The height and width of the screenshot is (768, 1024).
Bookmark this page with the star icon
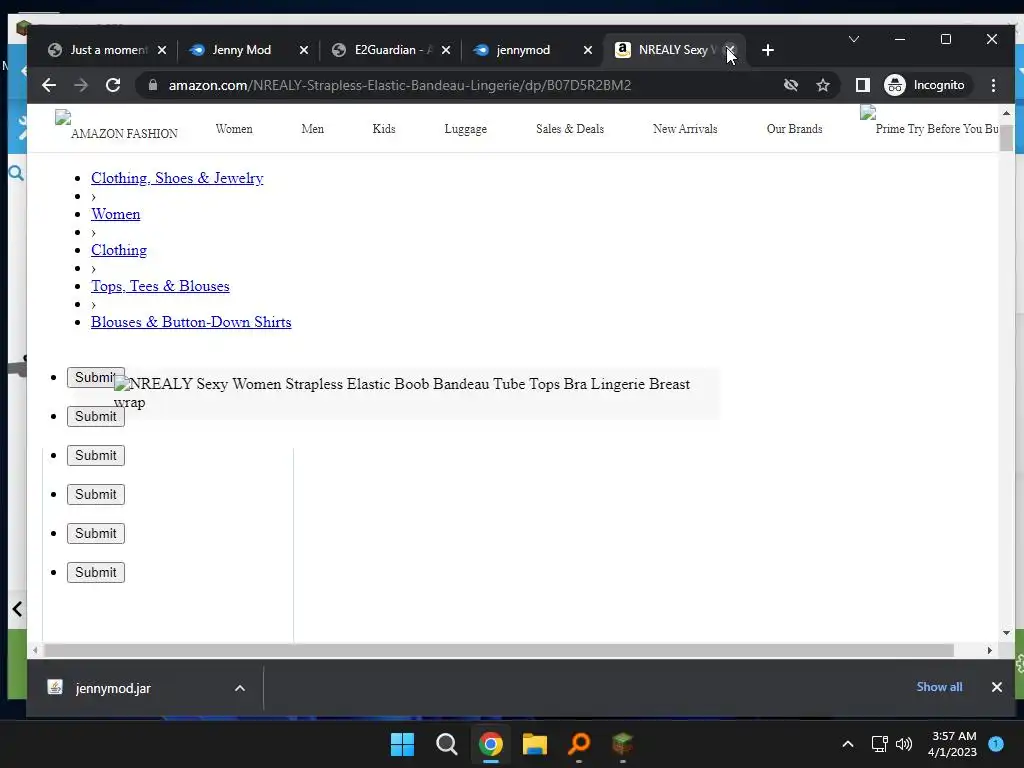click(x=823, y=85)
